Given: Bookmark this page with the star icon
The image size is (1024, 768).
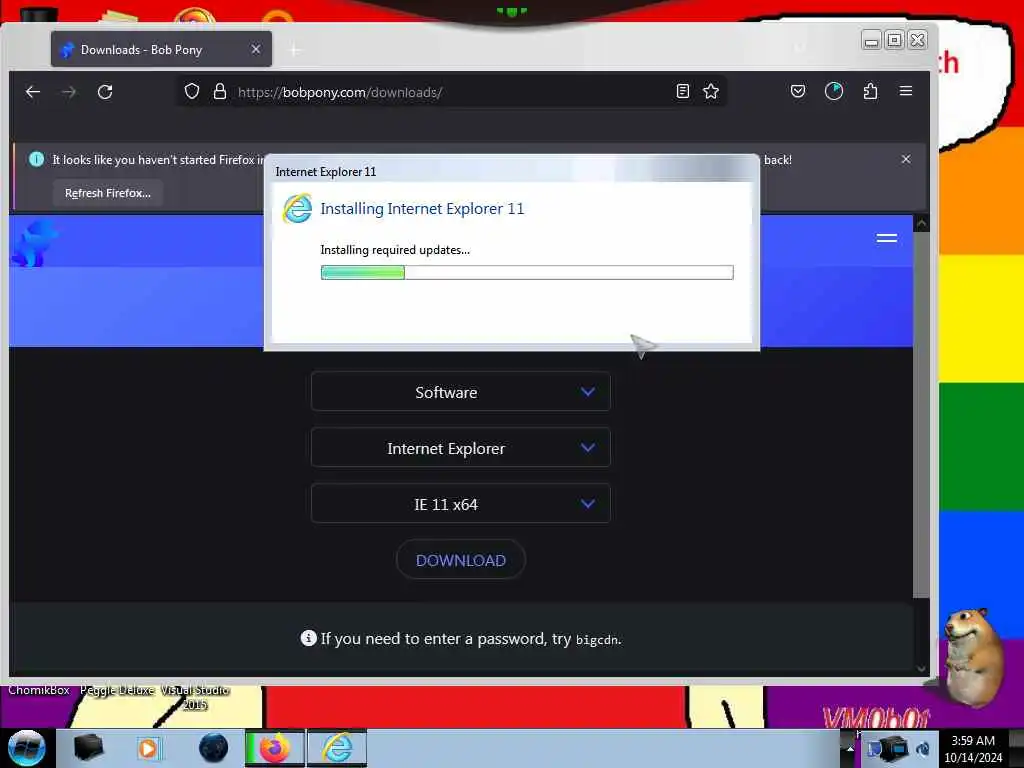Looking at the screenshot, I should (711, 91).
